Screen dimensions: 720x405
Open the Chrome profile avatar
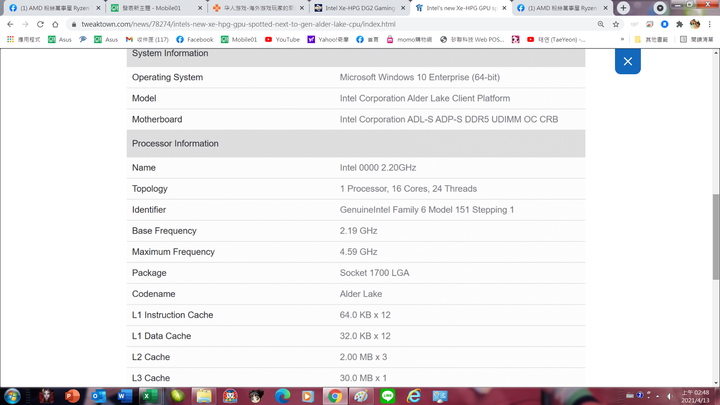point(695,24)
